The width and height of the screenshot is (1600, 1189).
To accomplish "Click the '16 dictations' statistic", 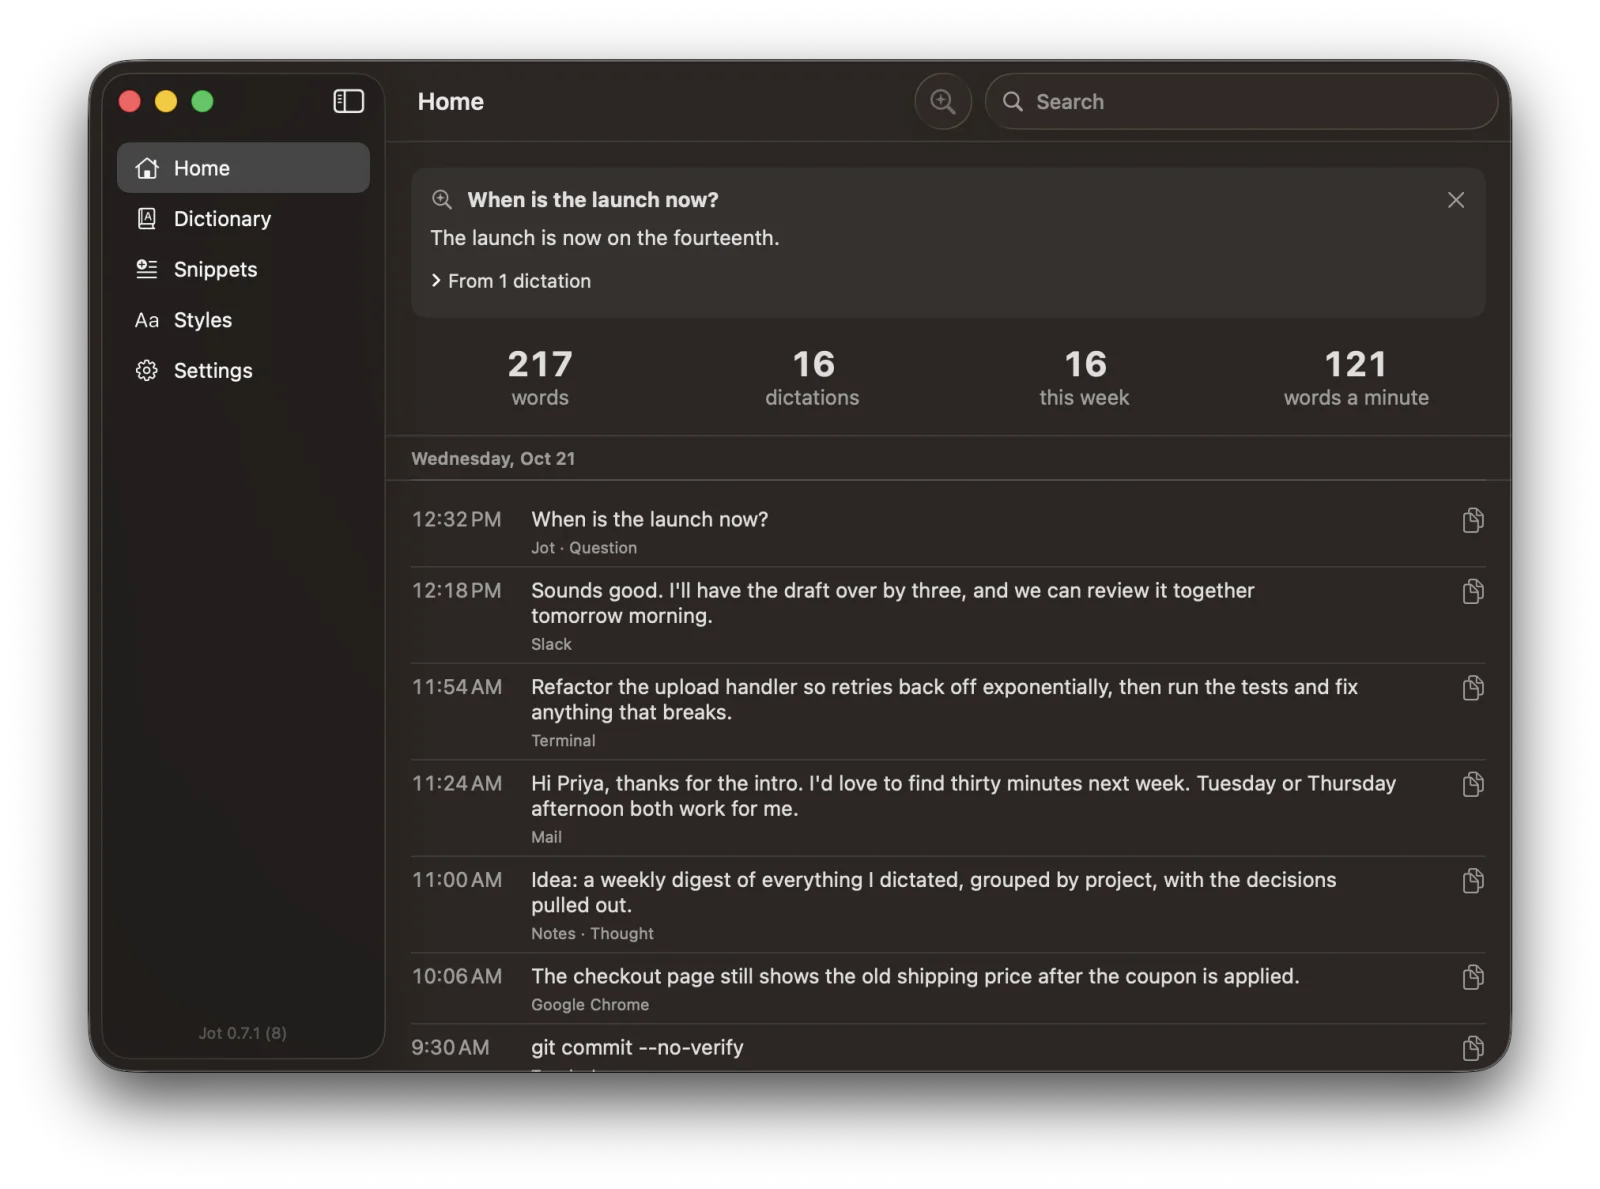I will [812, 378].
